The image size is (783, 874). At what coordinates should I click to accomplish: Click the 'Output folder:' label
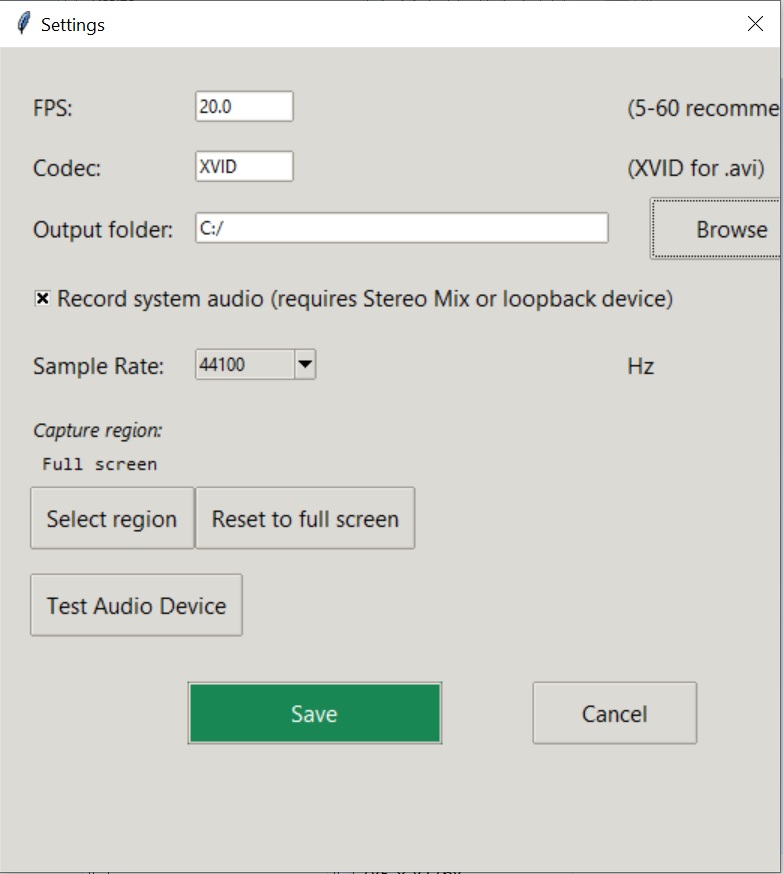103,230
